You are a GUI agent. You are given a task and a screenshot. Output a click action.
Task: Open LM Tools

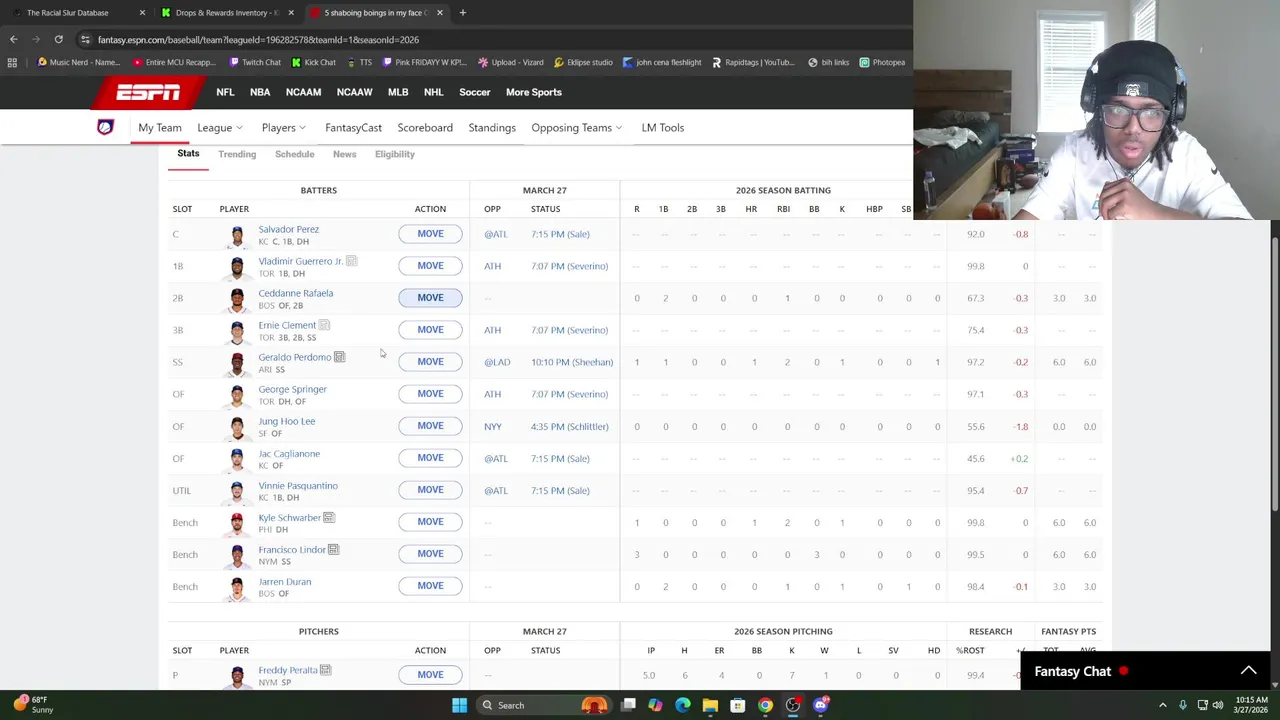pos(663,128)
